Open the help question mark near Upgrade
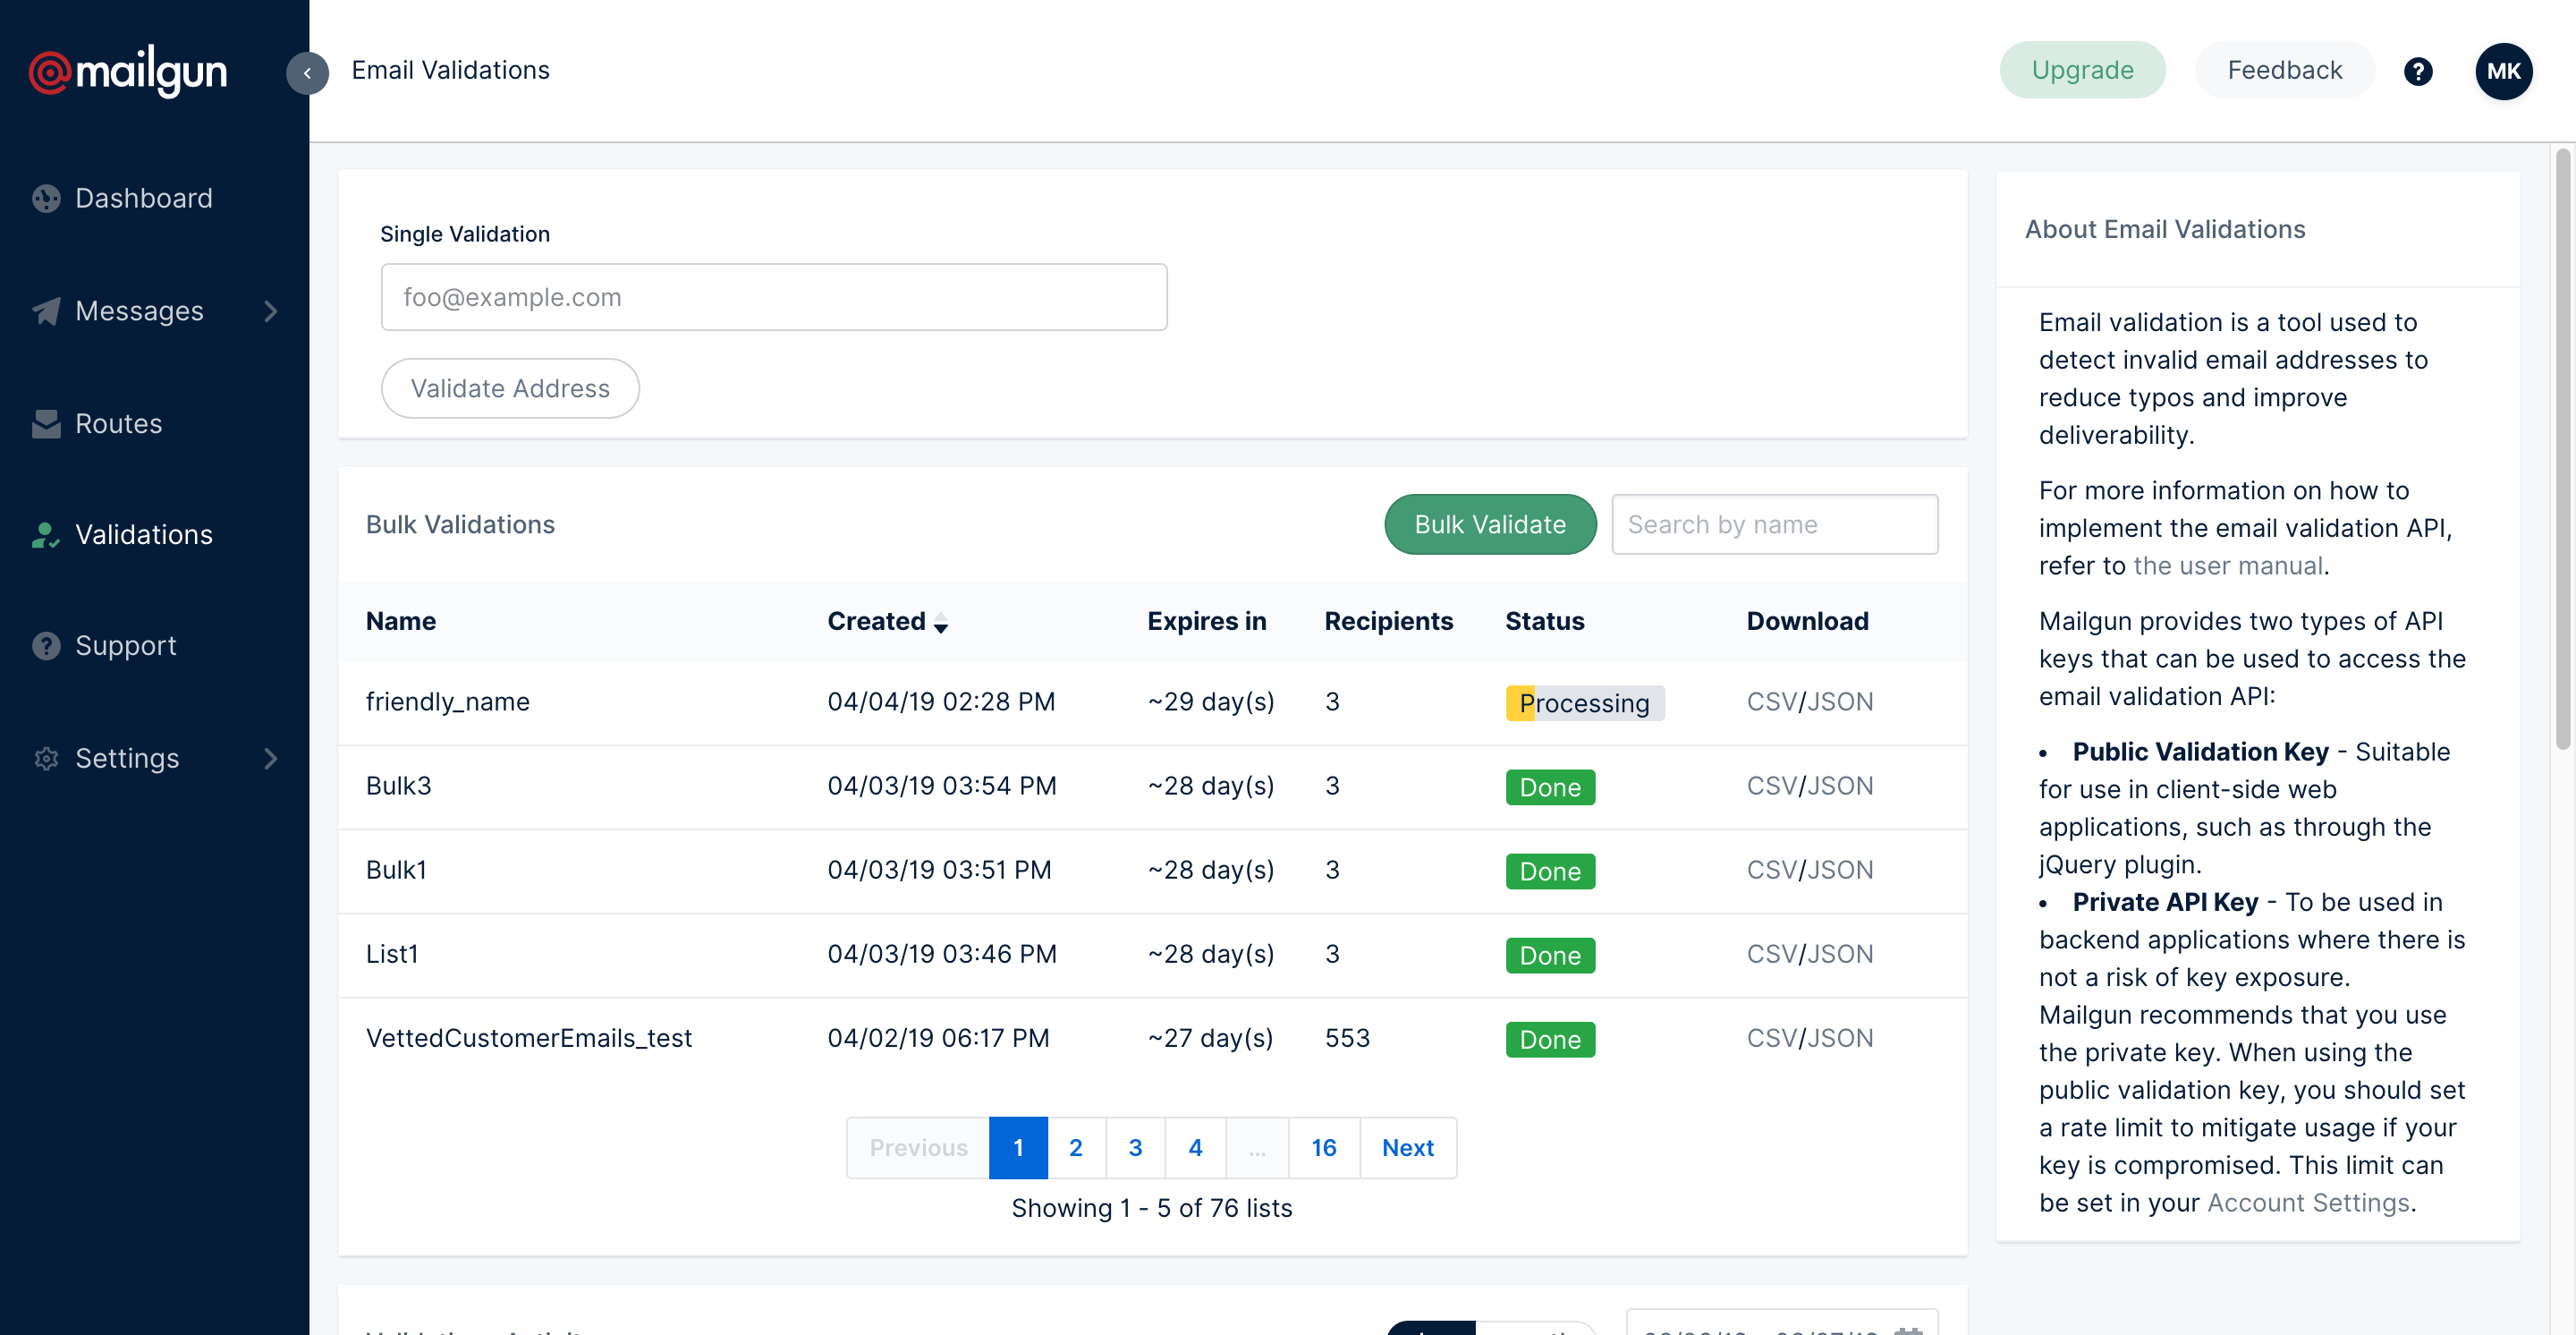This screenshot has height=1335, width=2576. (2419, 70)
